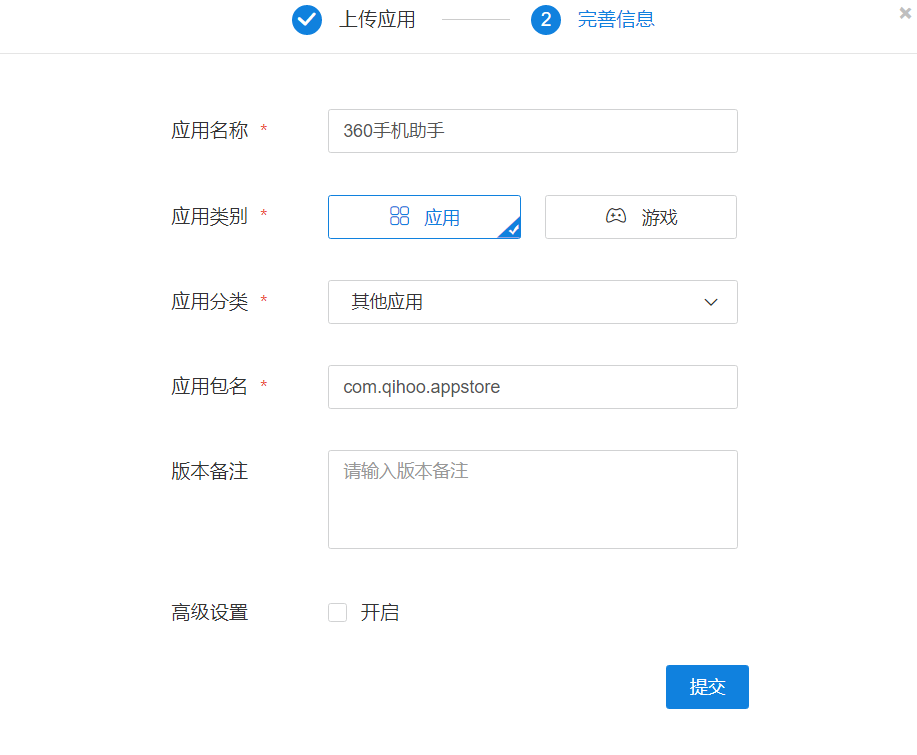
Task: Open the 应用分类 dropdown showing 其他应用
Action: coord(533,302)
